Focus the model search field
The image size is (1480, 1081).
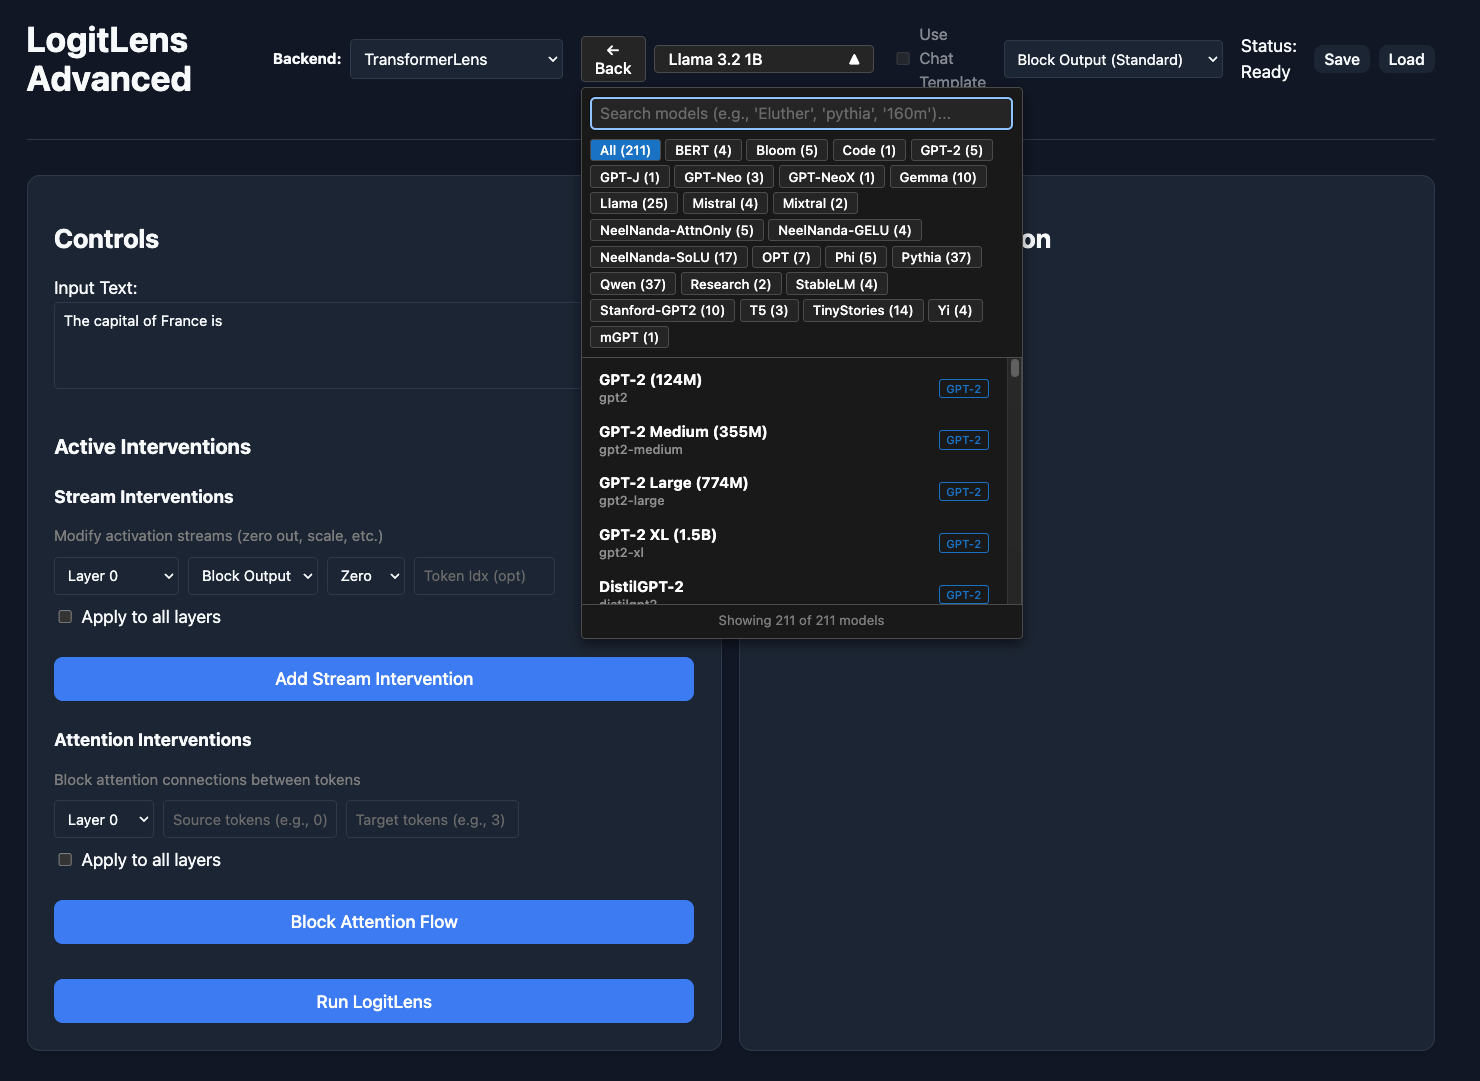[x=801, y=114]
